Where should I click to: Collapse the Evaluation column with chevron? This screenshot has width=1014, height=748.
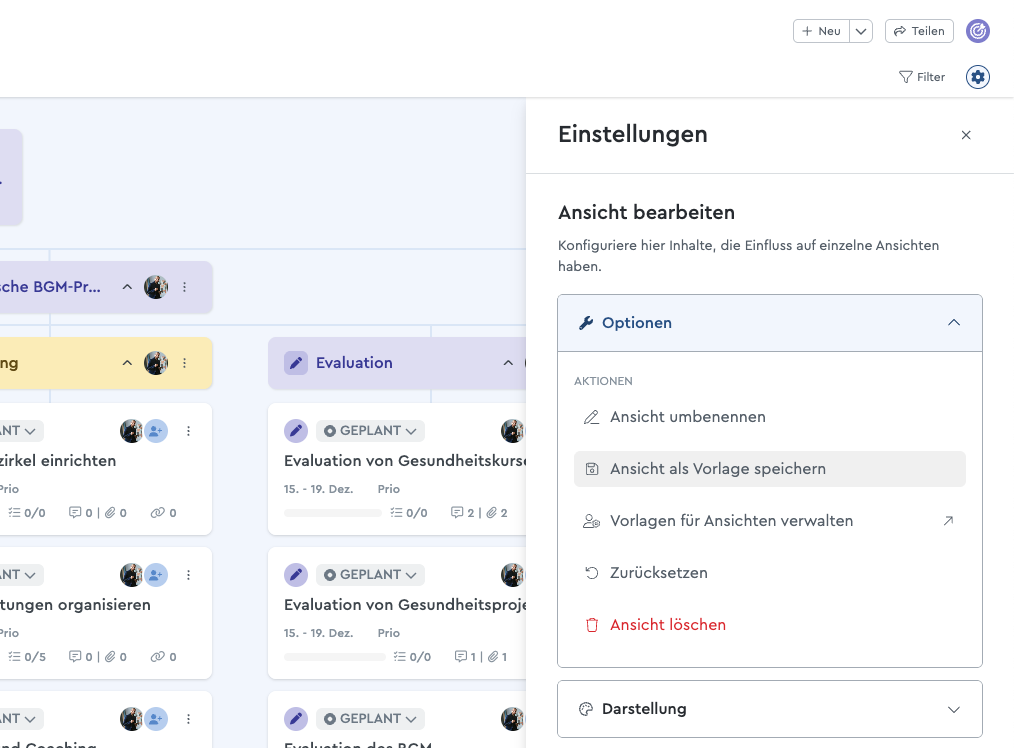point(508,363)
